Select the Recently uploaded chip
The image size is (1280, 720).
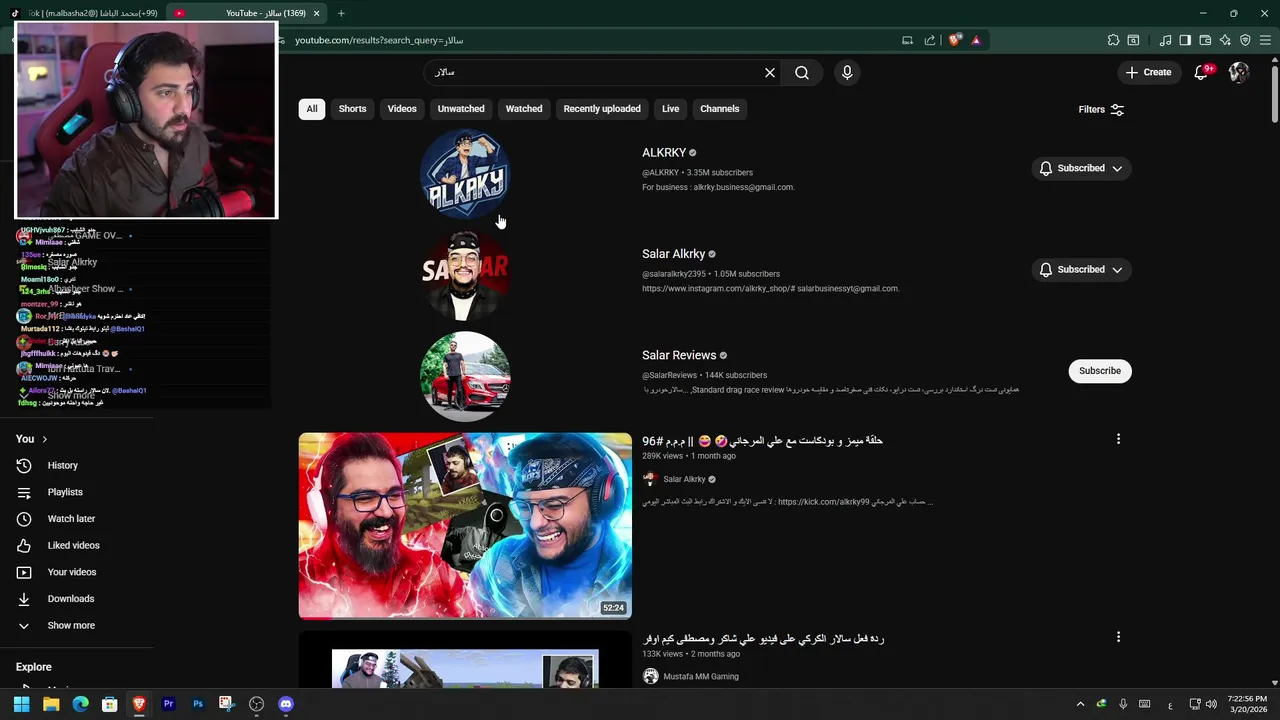click(x=602, y=109)
